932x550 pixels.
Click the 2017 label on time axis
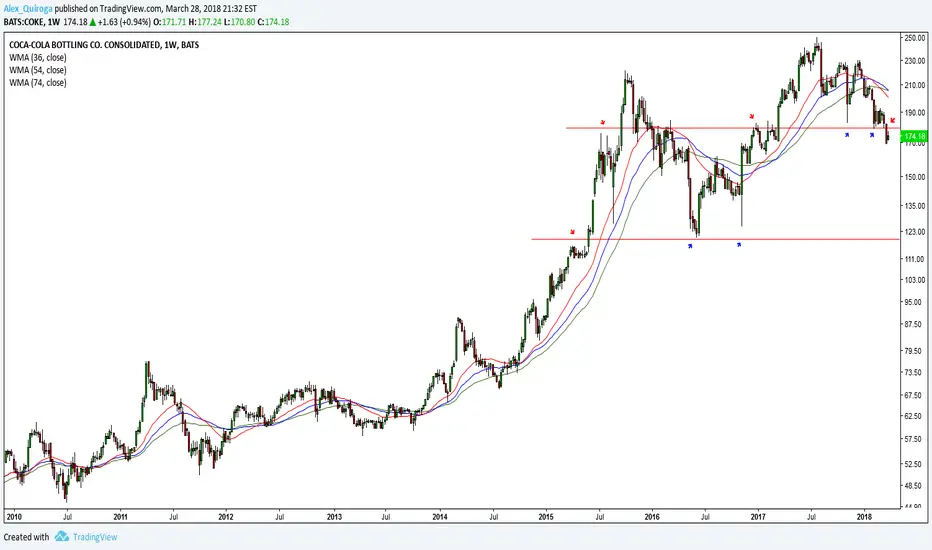click(758, 517)
